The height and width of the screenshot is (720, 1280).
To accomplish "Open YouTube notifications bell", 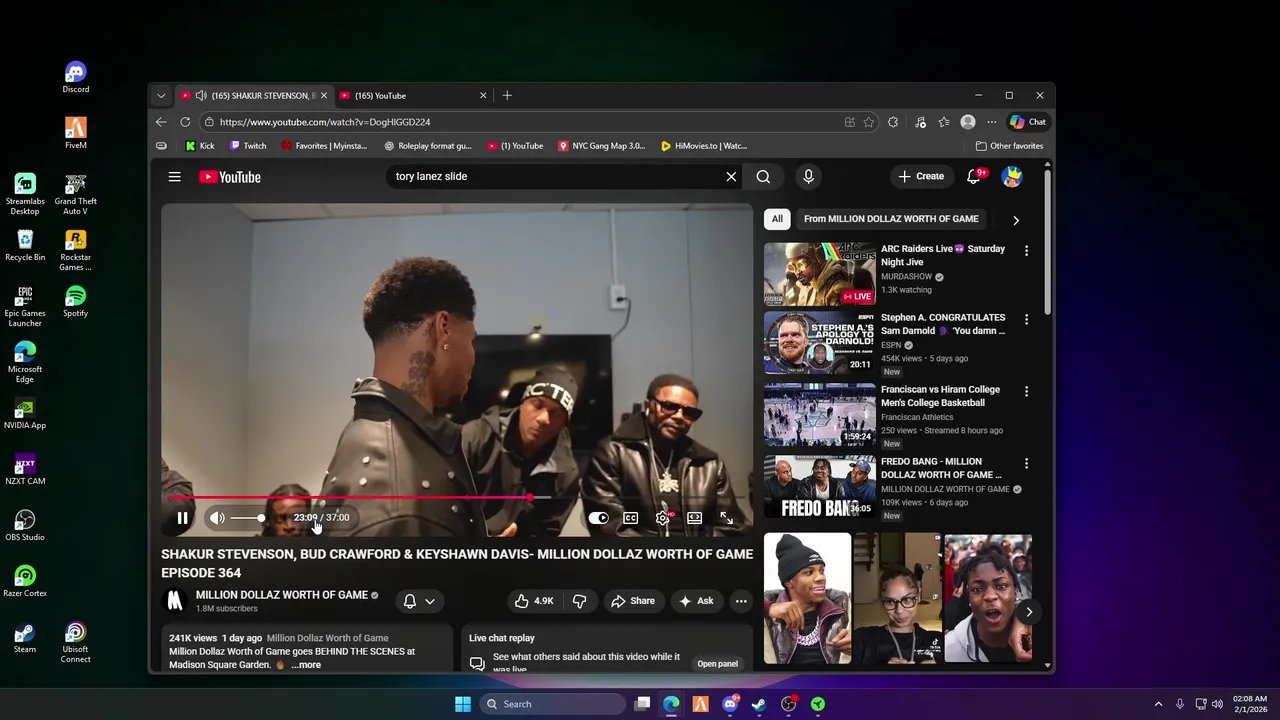I will 973,177.
